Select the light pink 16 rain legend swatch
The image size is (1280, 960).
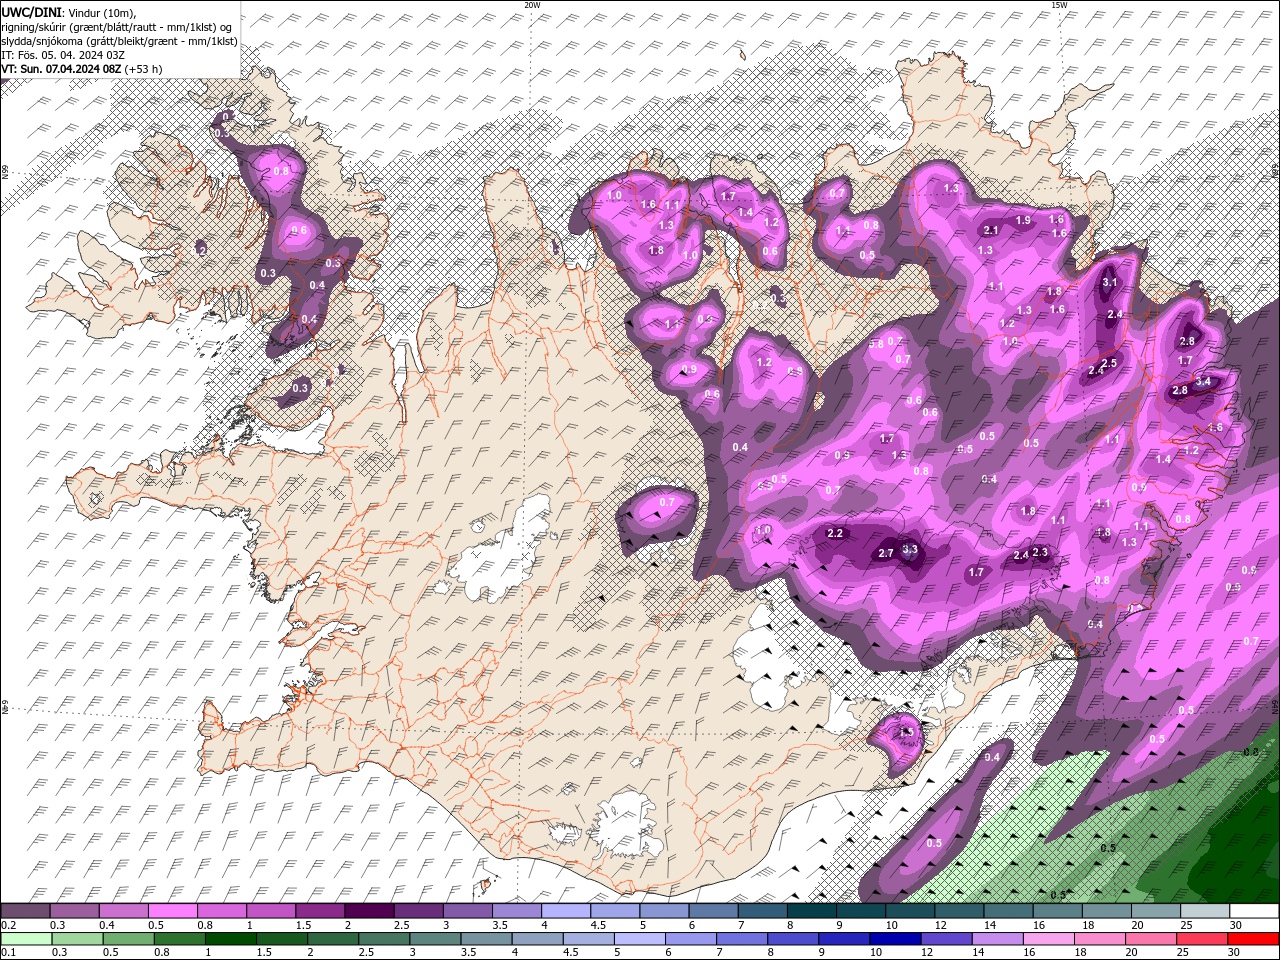[1047, 939]
